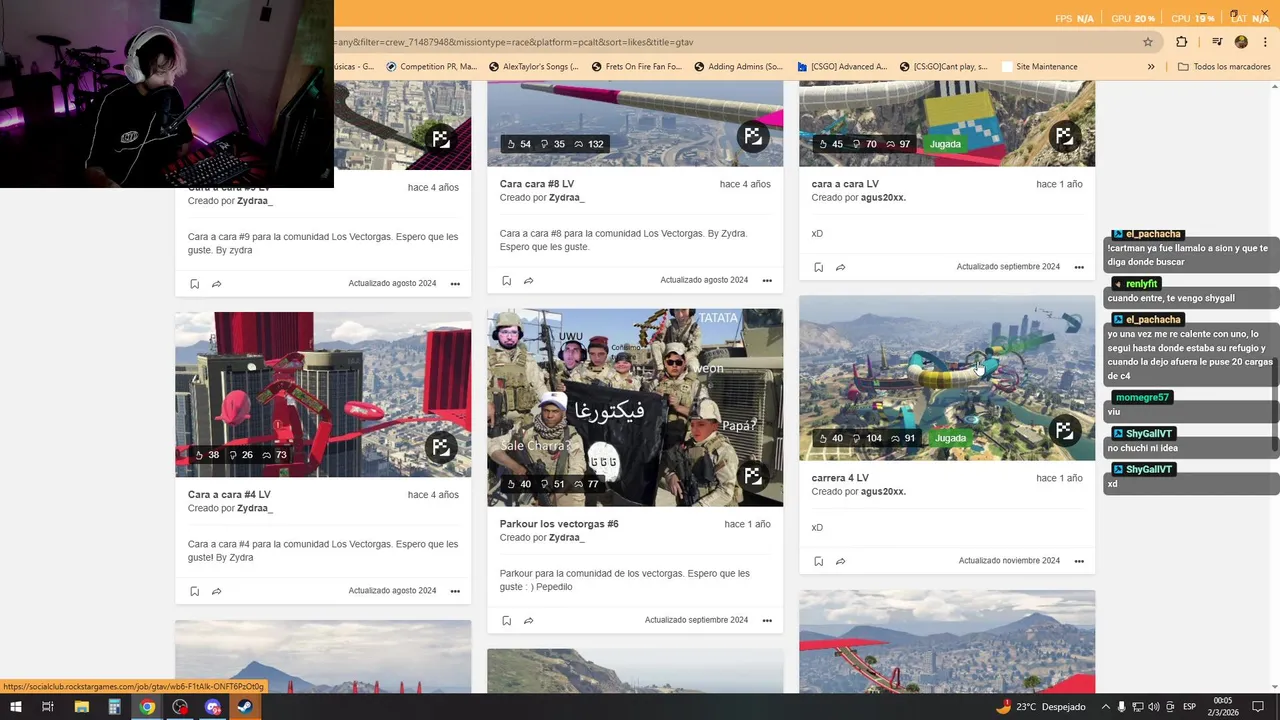Open AlexTaylor's Songs bookmark
This screenshot has width=1280, height=720.
534,67
